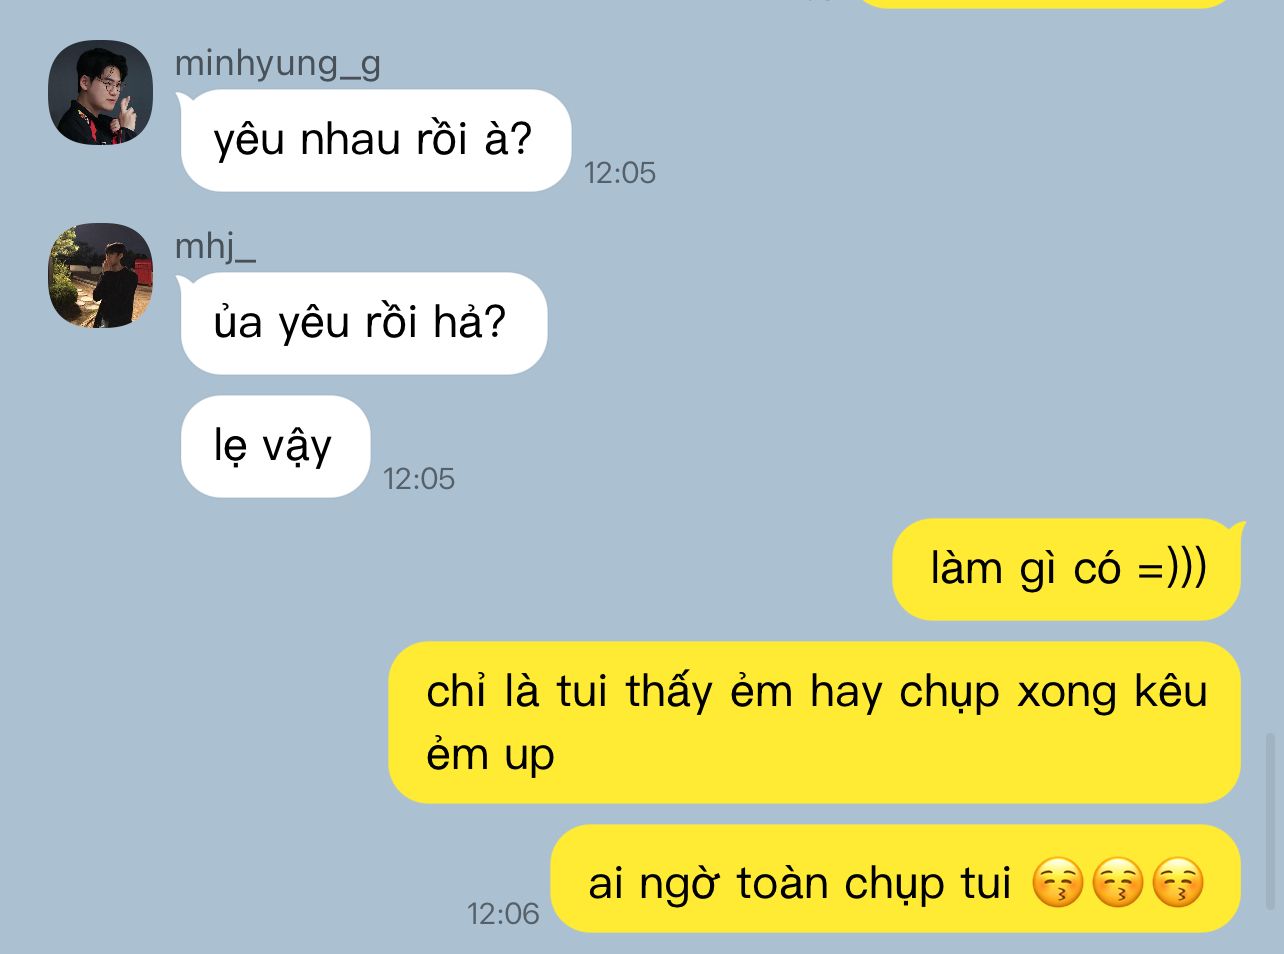Viewport: 1284px width, 954px height.
Task: Select the long "chỉ là tui thấy" message
Action: 815,722
